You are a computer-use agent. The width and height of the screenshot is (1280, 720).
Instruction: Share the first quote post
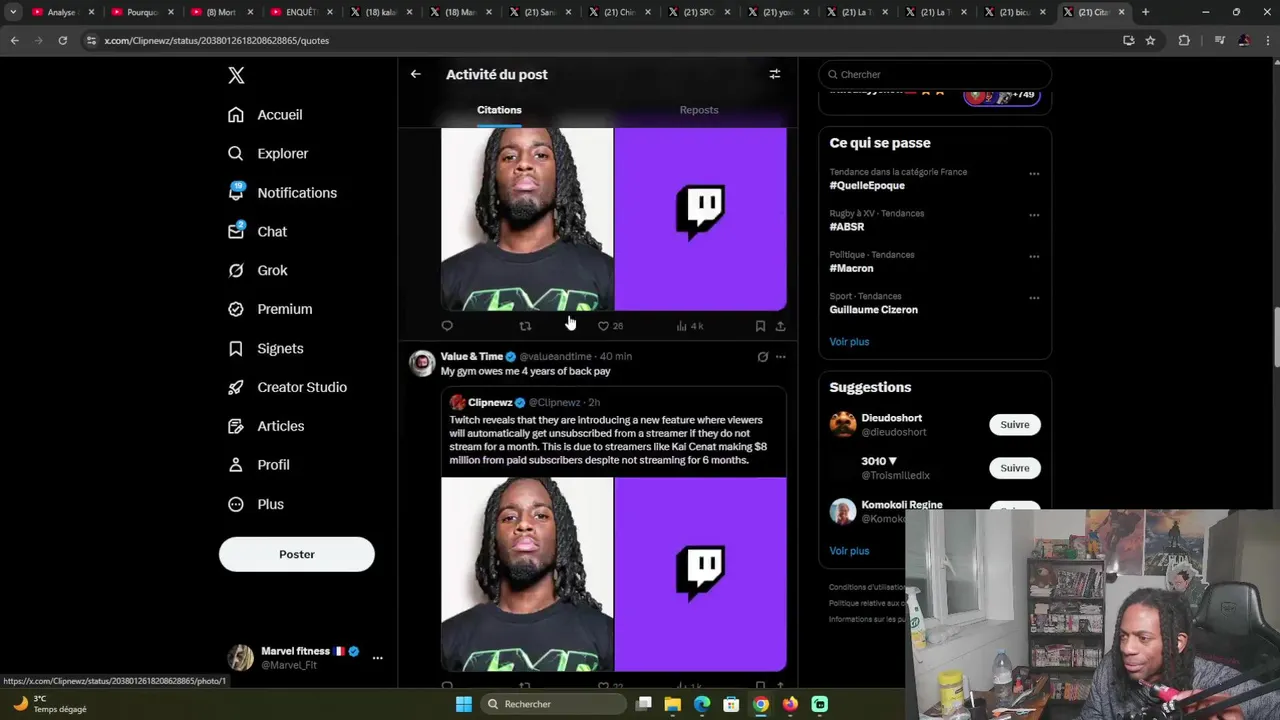(x=780, y=326)
